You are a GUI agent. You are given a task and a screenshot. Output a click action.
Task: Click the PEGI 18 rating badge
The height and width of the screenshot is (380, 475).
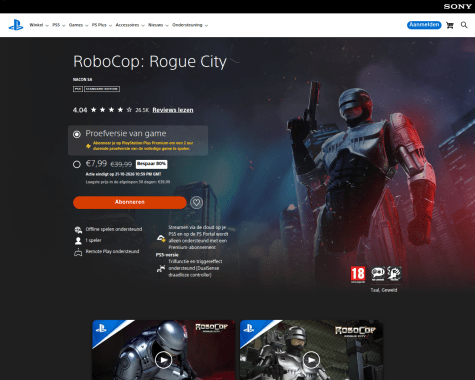(x=358, y=275)
